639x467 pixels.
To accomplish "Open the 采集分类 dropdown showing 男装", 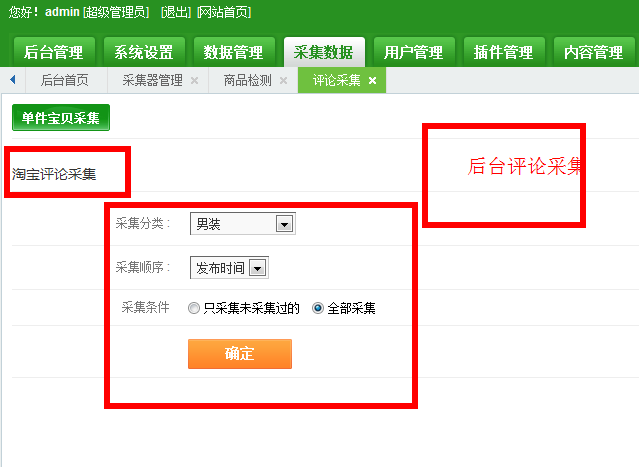I will pyautogui.click(x=243, y=224).
